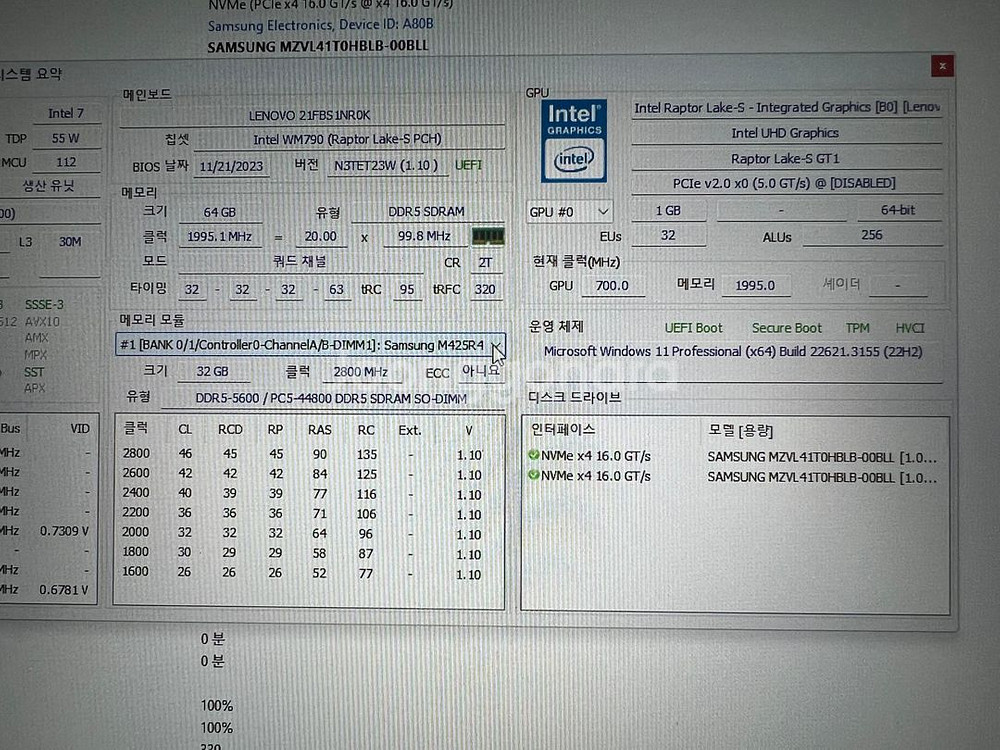Click the 1995.1 MHz memory clock value
1000x750 pixels.
pos(219,237)
